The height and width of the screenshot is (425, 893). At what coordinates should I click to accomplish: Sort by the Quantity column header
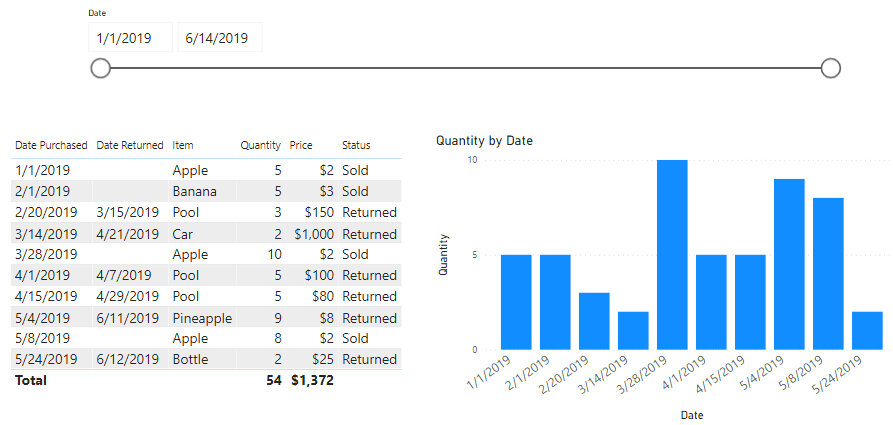click(x=260, y=145)
